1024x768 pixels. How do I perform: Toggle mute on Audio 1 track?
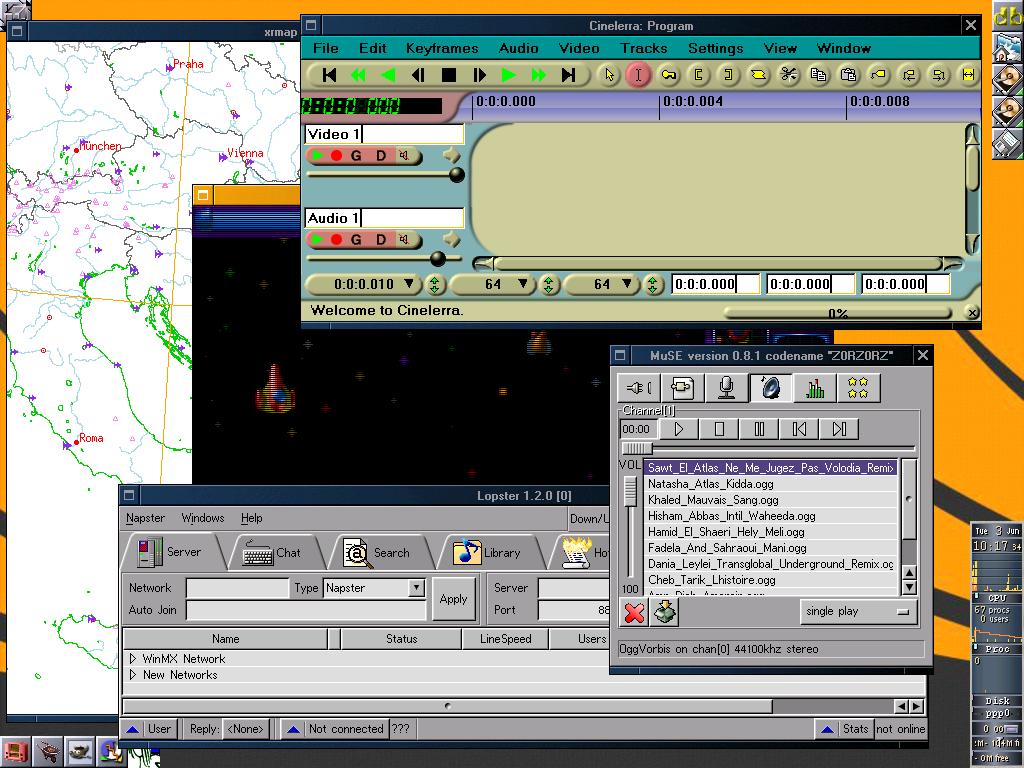pos(405,240)
